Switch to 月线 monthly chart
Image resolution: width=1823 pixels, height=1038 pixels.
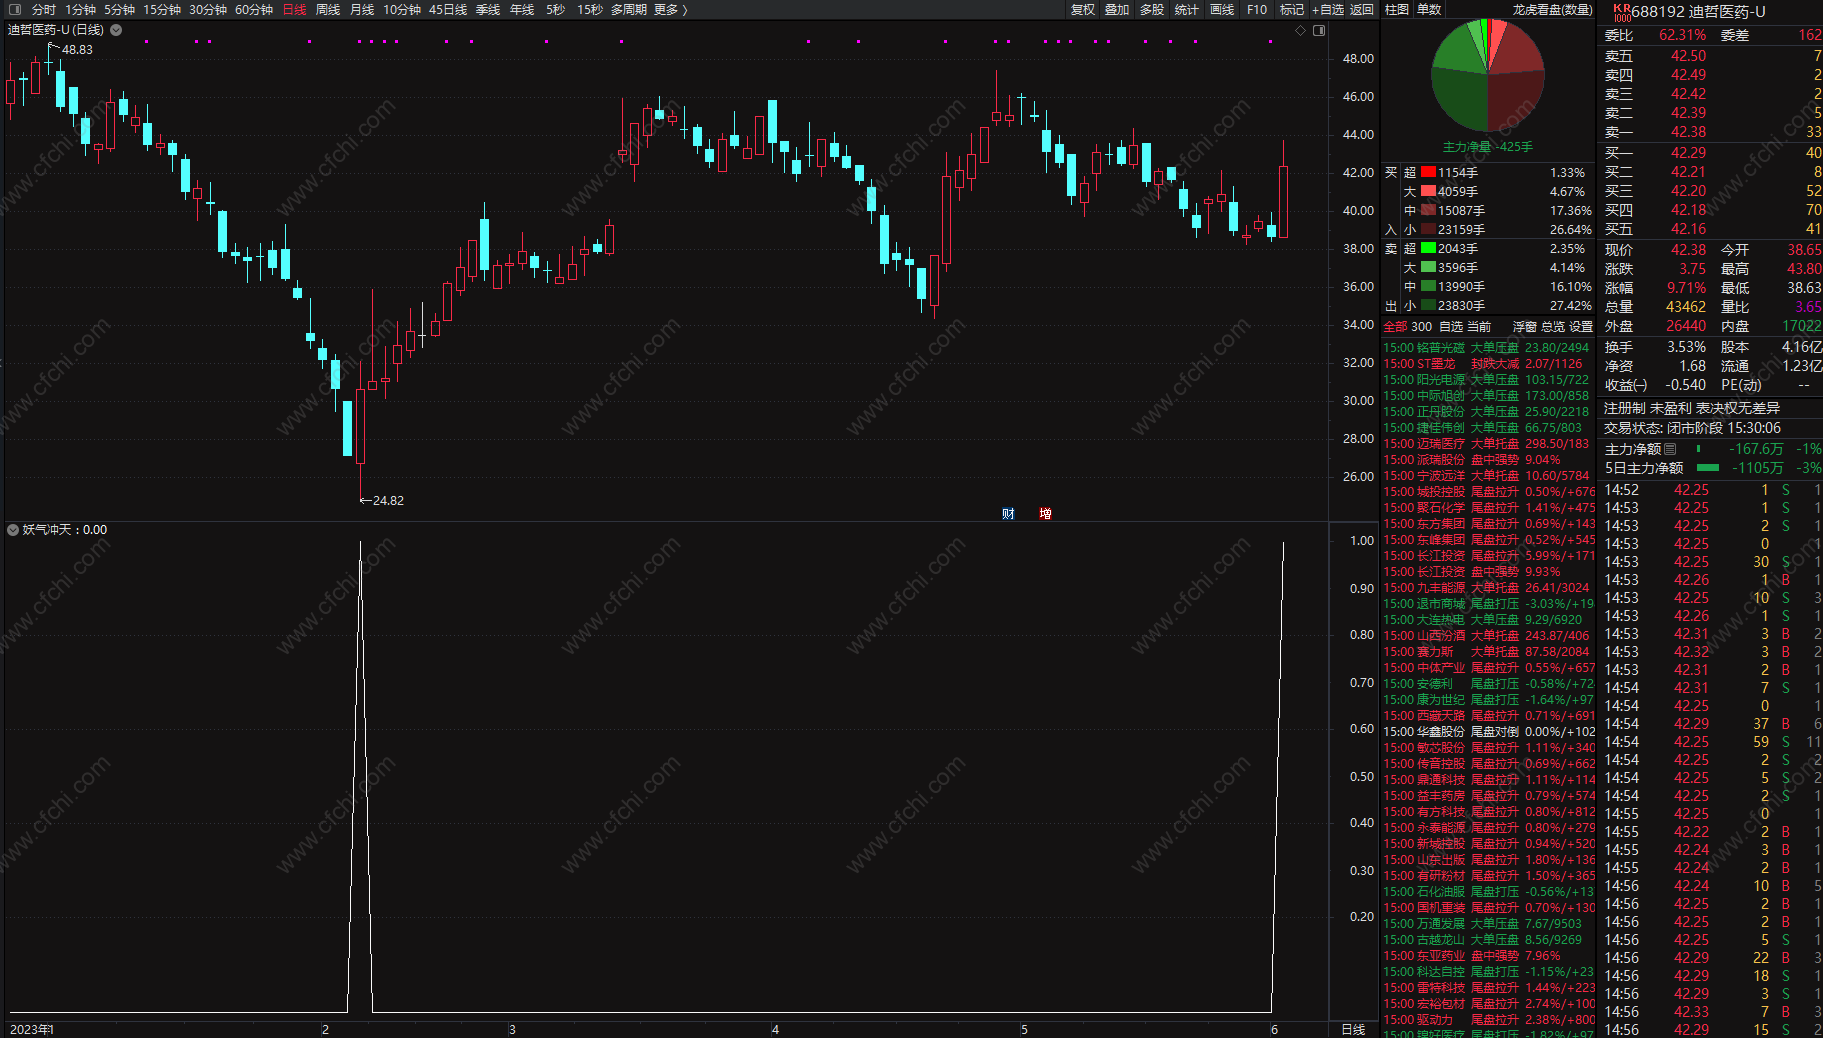click(362, 9)
